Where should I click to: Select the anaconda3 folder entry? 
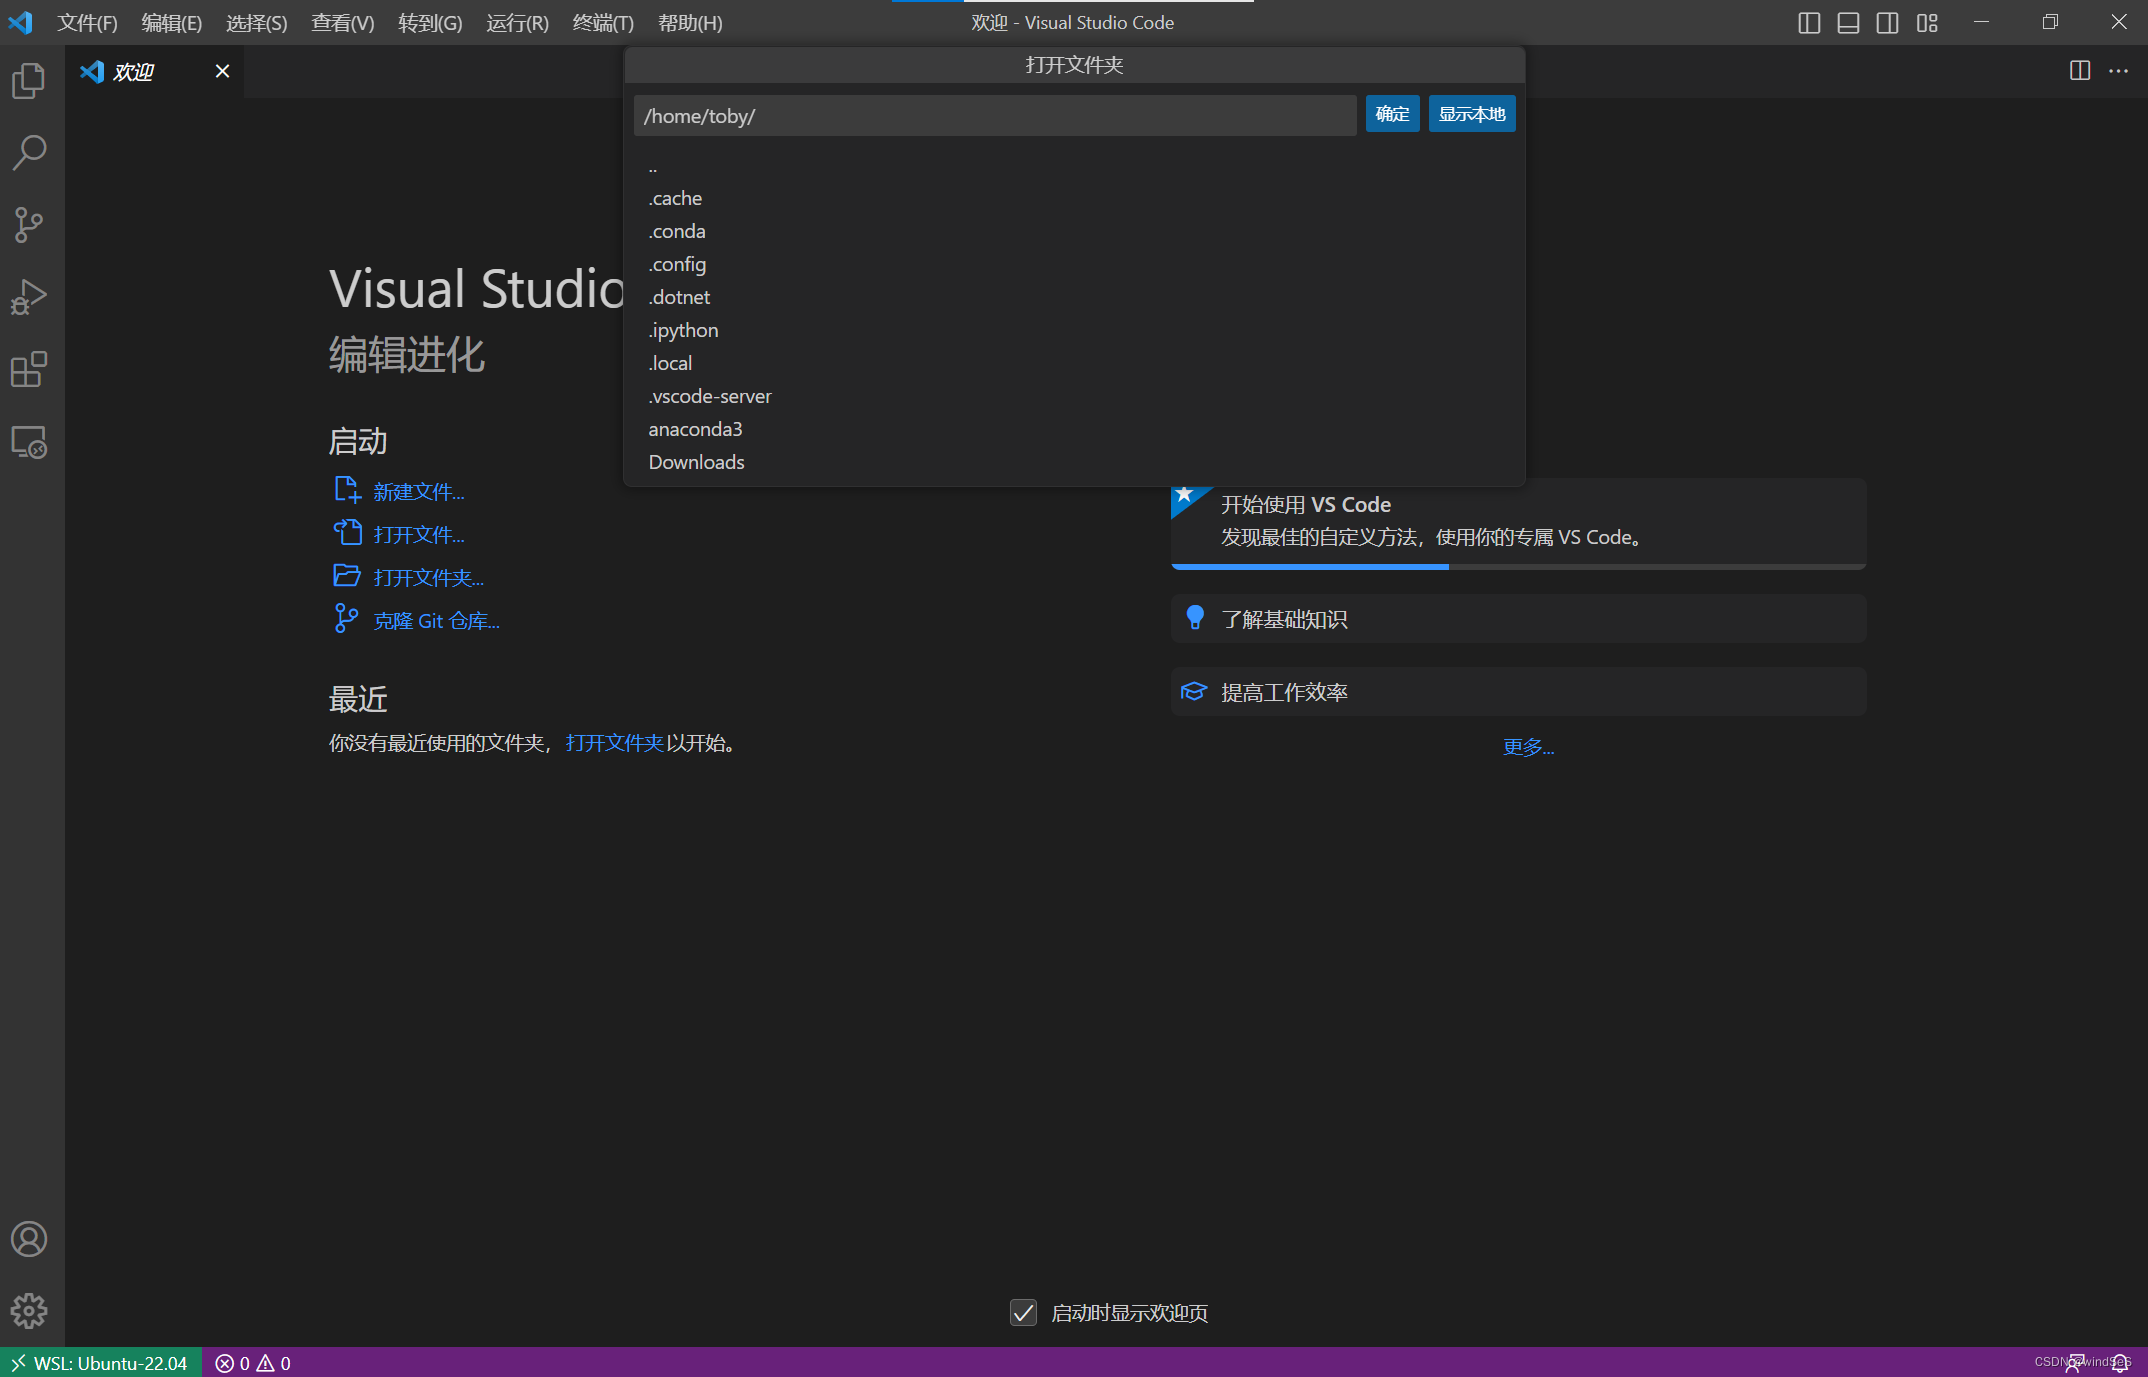pyautogui.click(x=1074, y=429)
